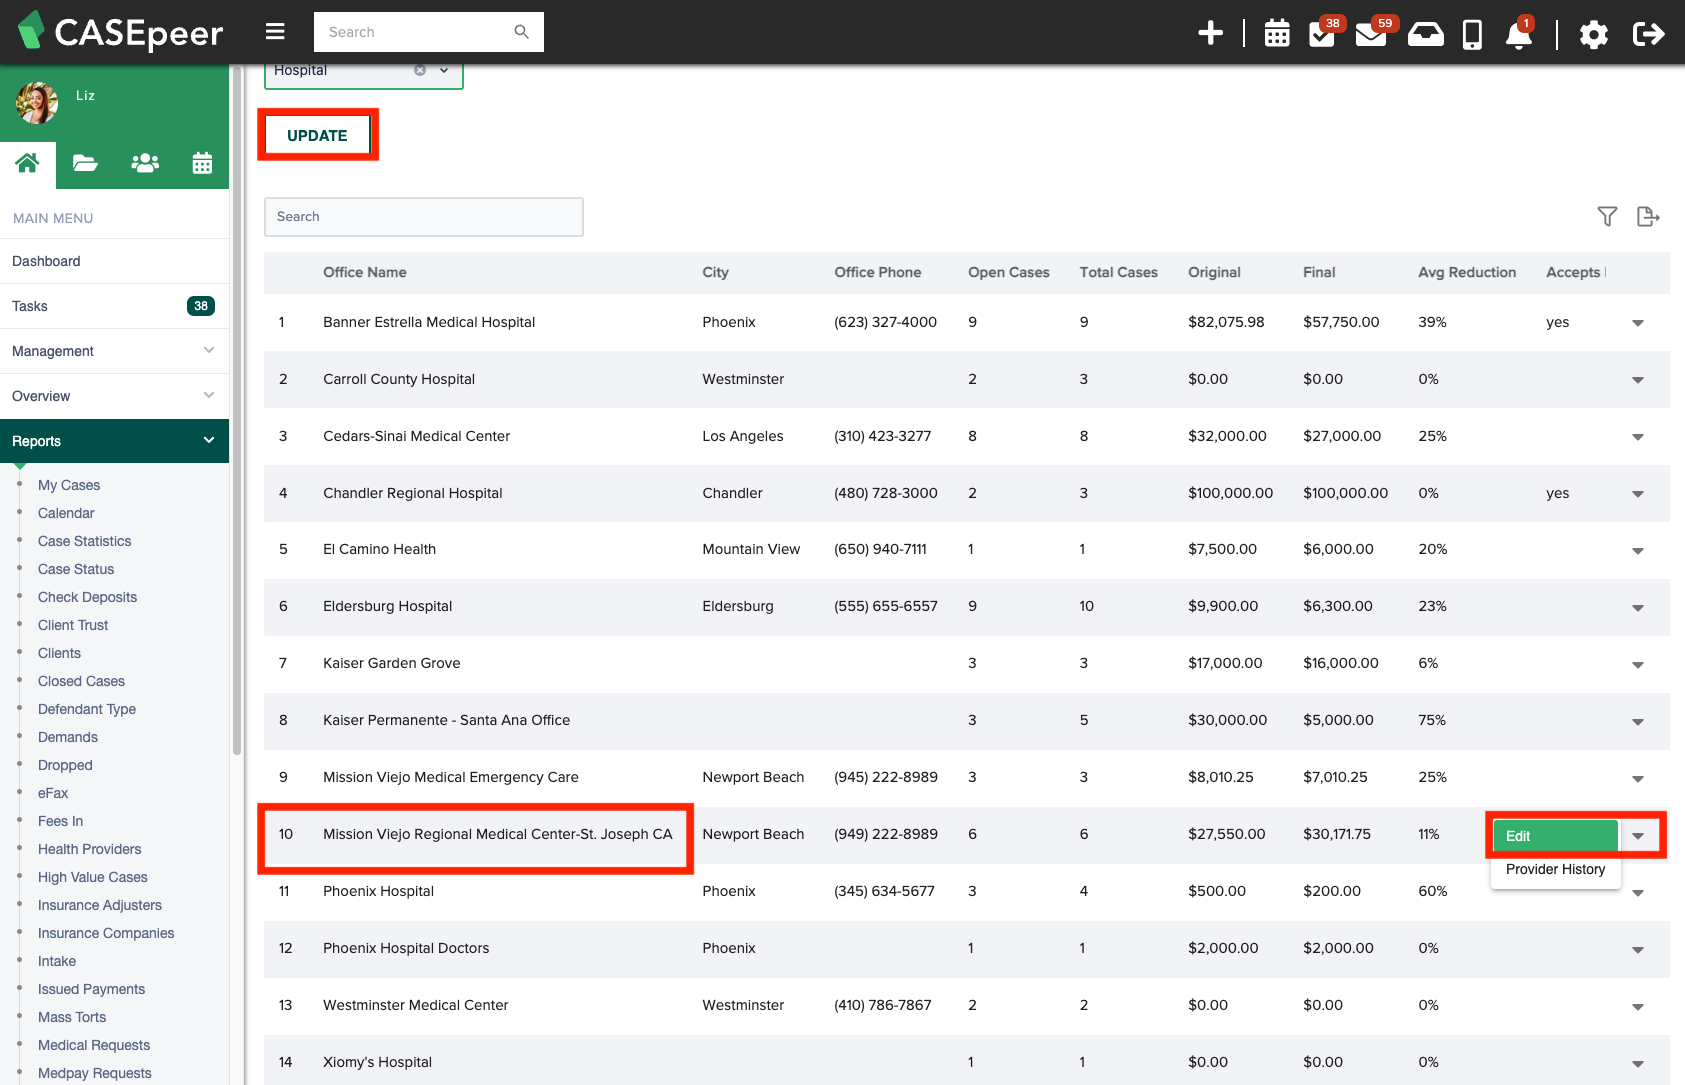1685x1085 pixels.
Task: Open the sidebar calendar icon
Action: 202,163
